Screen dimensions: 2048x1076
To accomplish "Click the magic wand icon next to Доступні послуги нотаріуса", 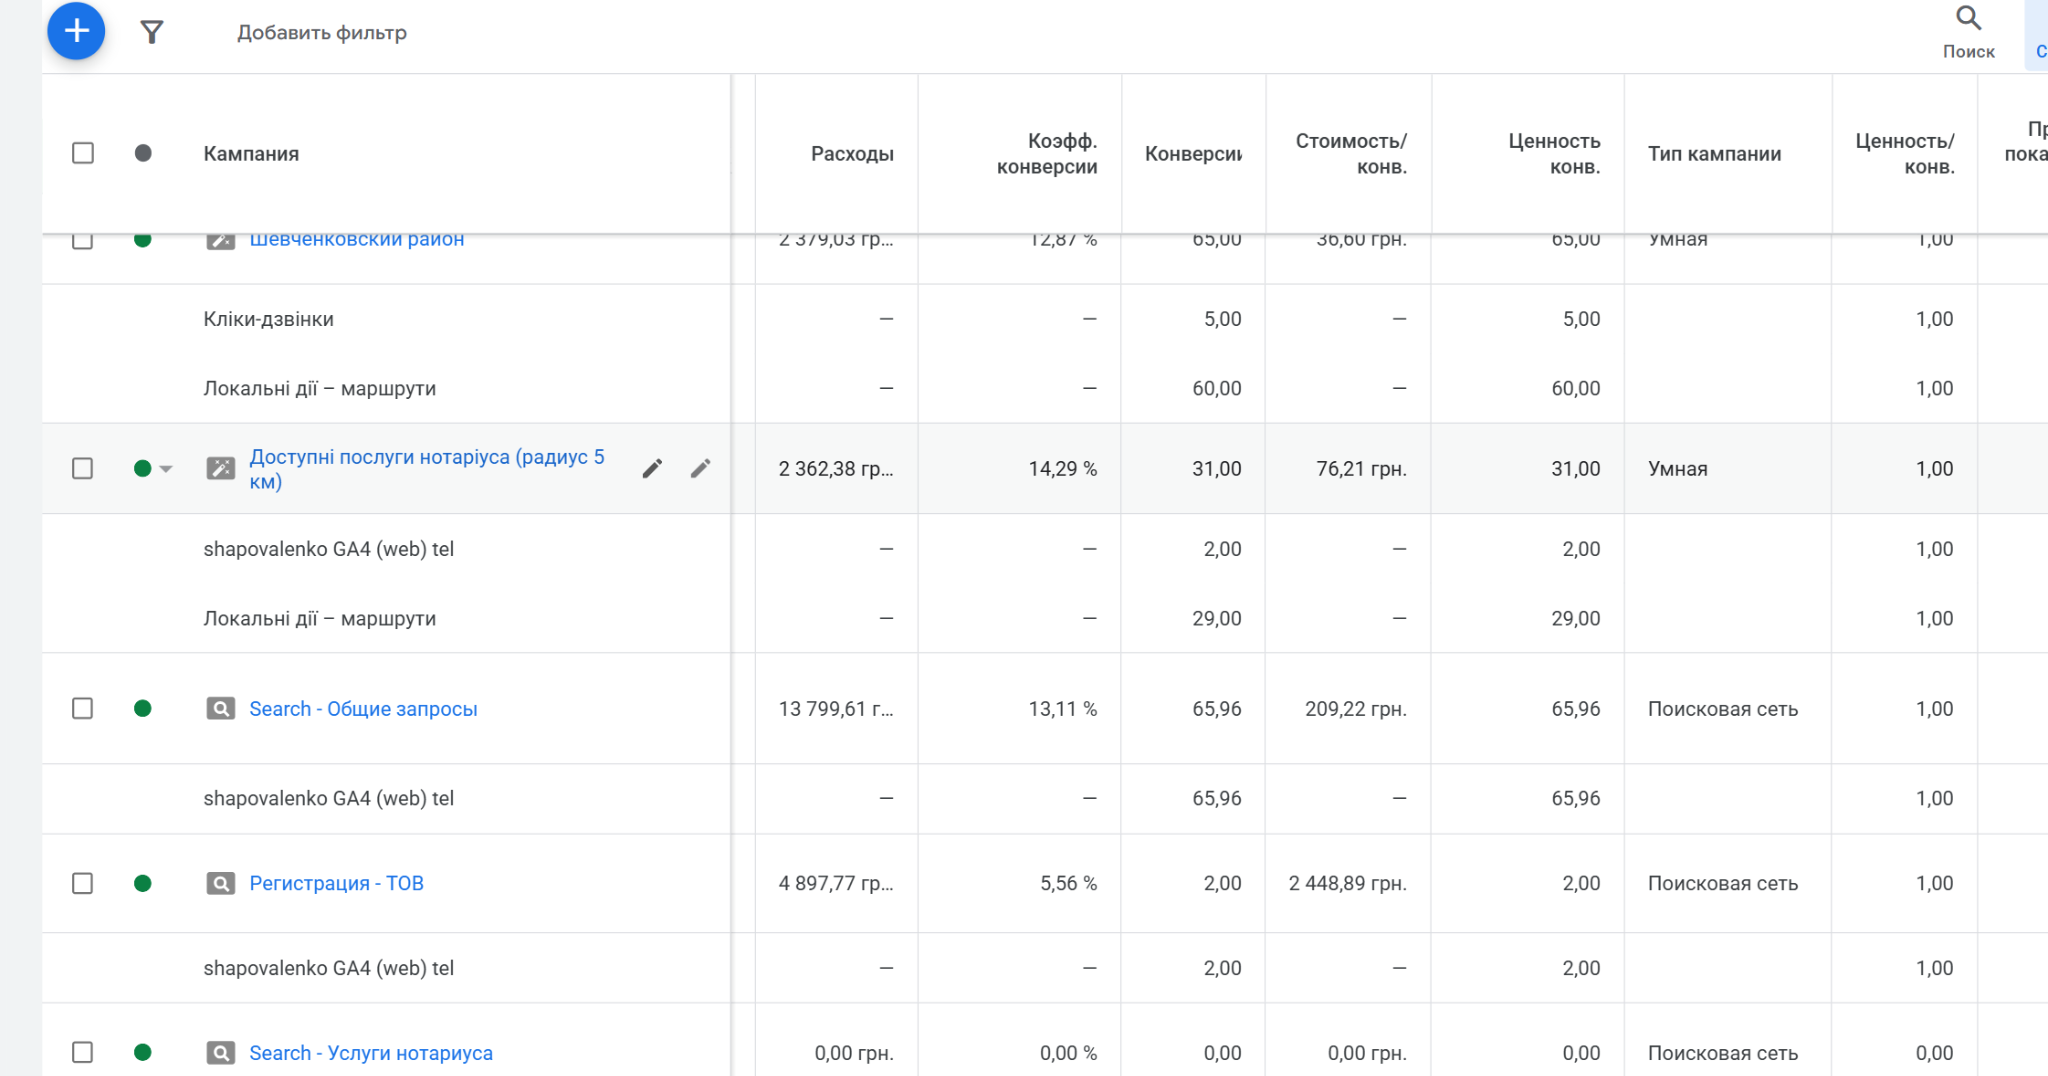I will pyautogui.click(x=220, y=468).
